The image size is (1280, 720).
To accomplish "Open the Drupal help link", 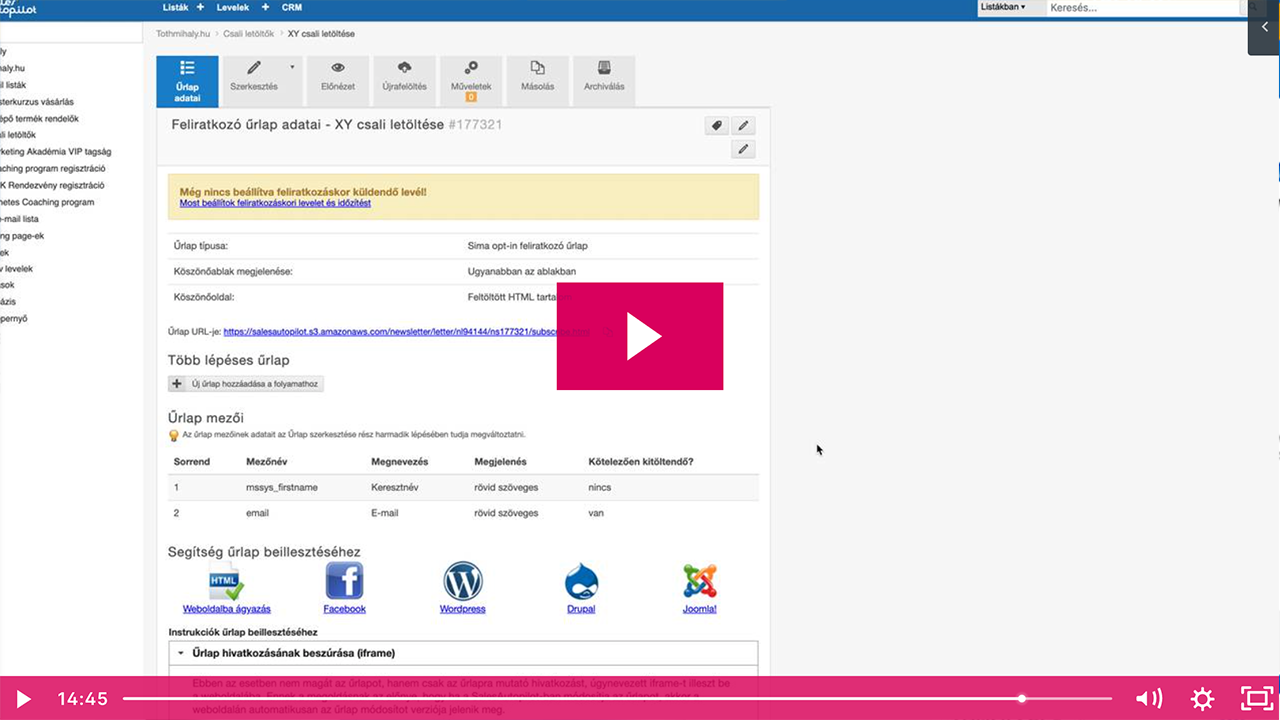I will 581,609.
